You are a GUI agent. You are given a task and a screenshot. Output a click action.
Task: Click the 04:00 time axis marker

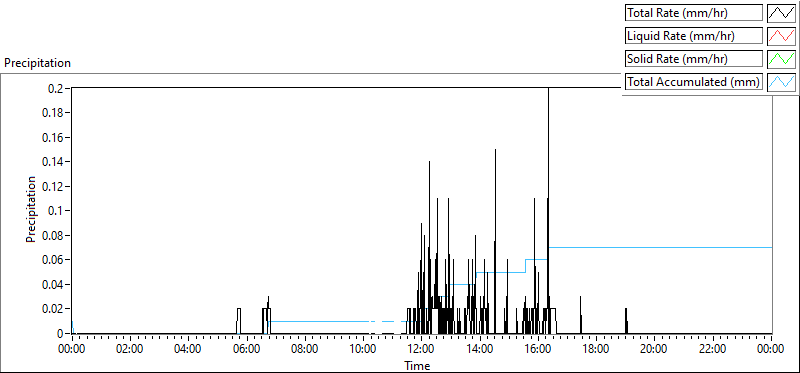188,350
